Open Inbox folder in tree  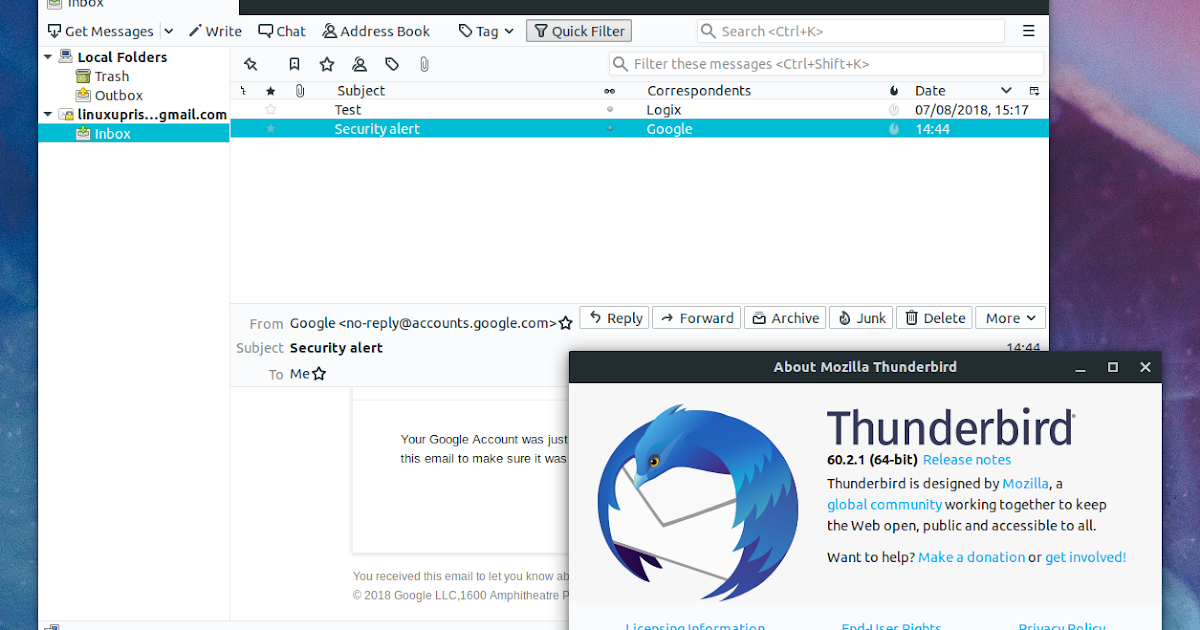coord(112,134)
